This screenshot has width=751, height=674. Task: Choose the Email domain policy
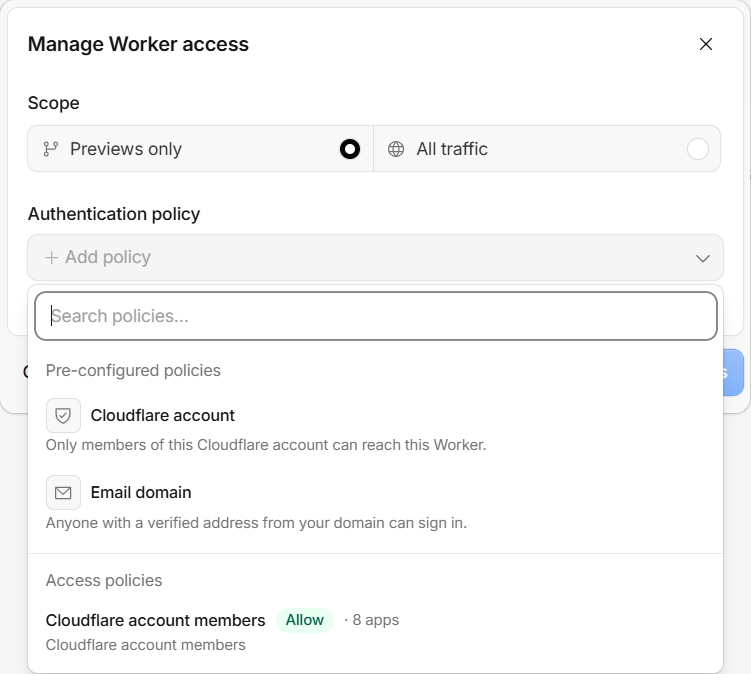pos(375,503)
